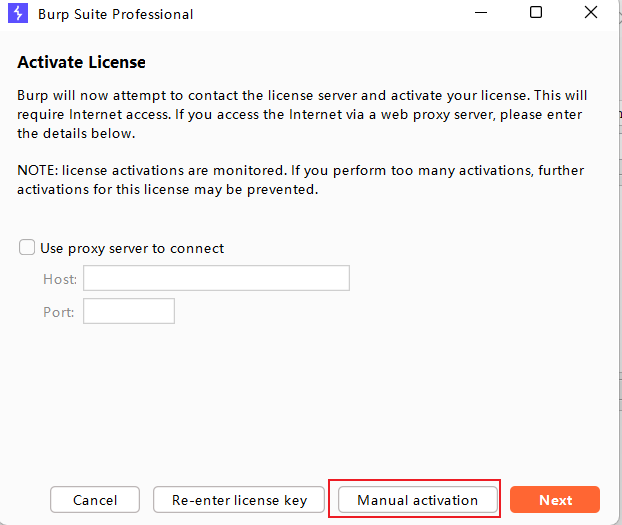Maximize the Burp Suite Professional window
The height and width of the screenshot is (525, 622).
tap(536, 13)
